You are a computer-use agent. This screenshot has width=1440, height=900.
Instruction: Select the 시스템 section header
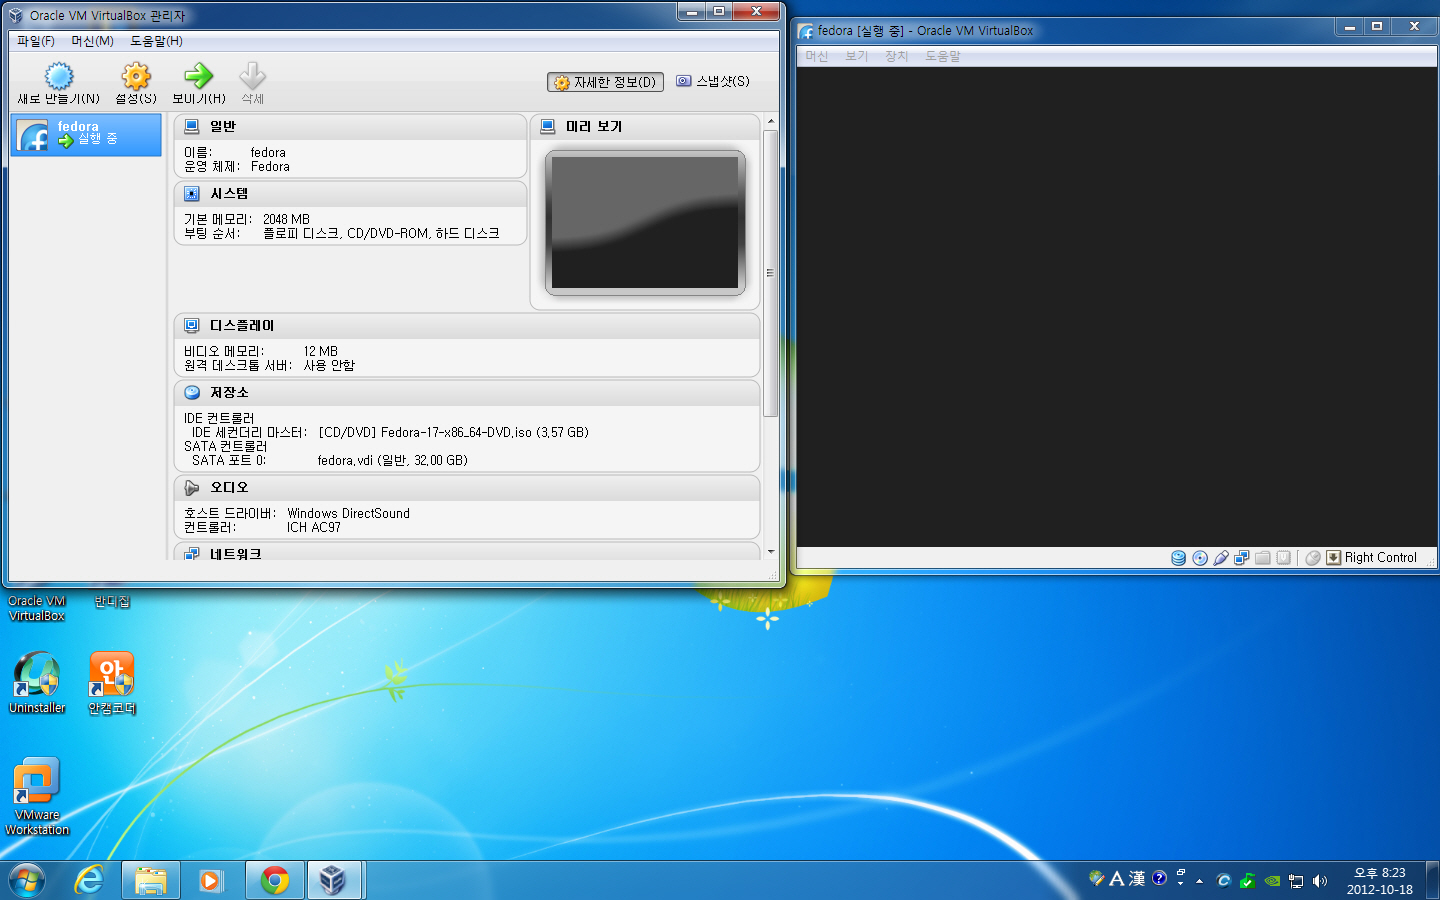point(350,194)
